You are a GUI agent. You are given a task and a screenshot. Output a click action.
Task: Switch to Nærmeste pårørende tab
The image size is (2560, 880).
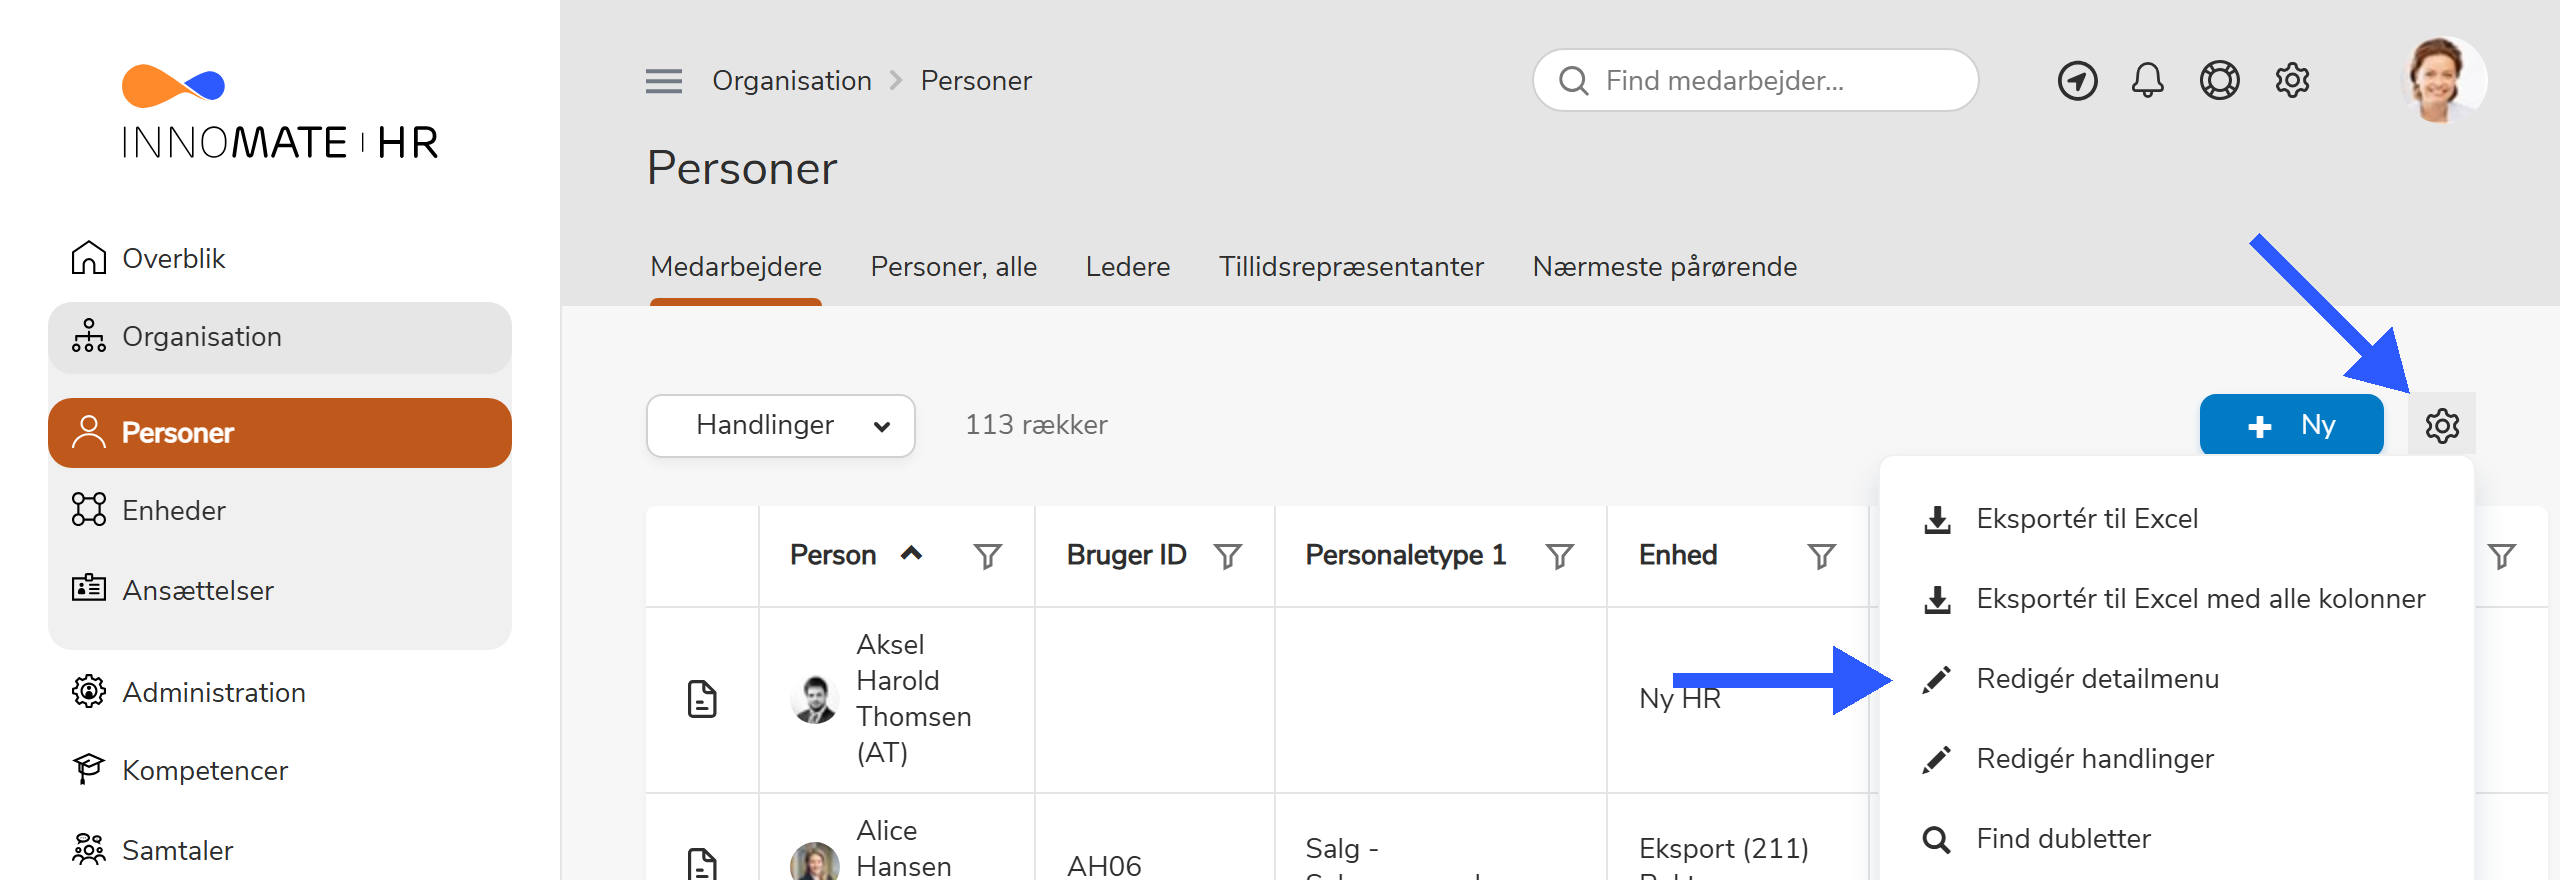pyautogui.click(x=1665, y=267)
